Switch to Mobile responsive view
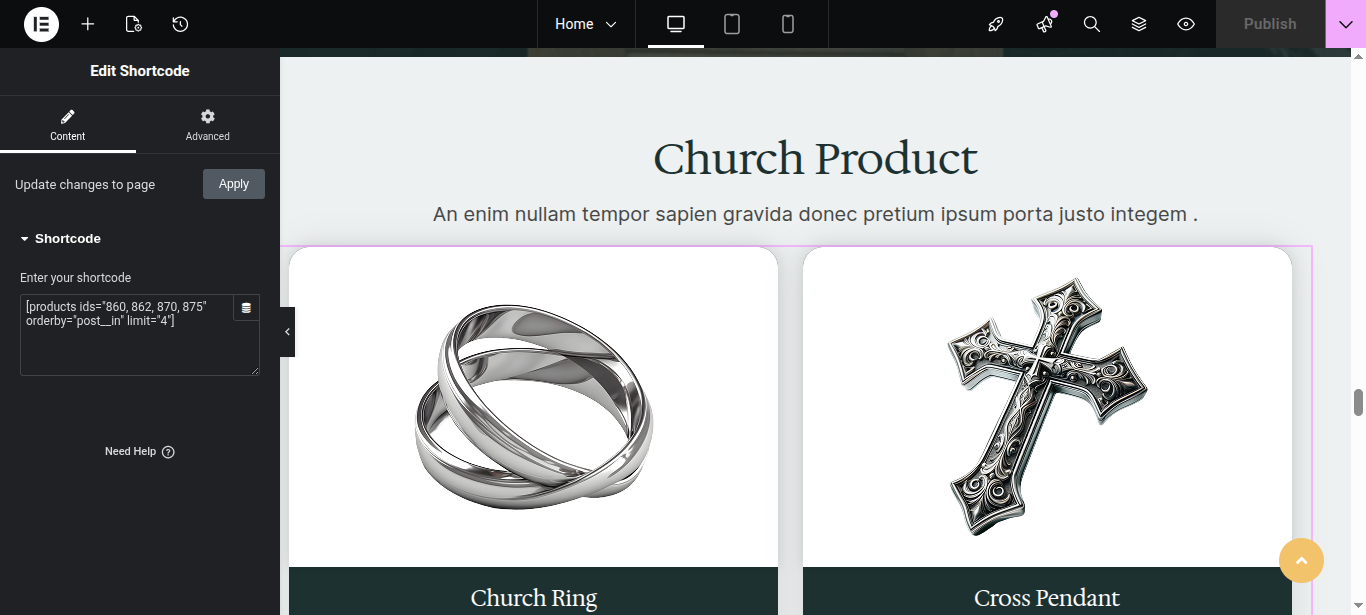 (x=788, y=24)
